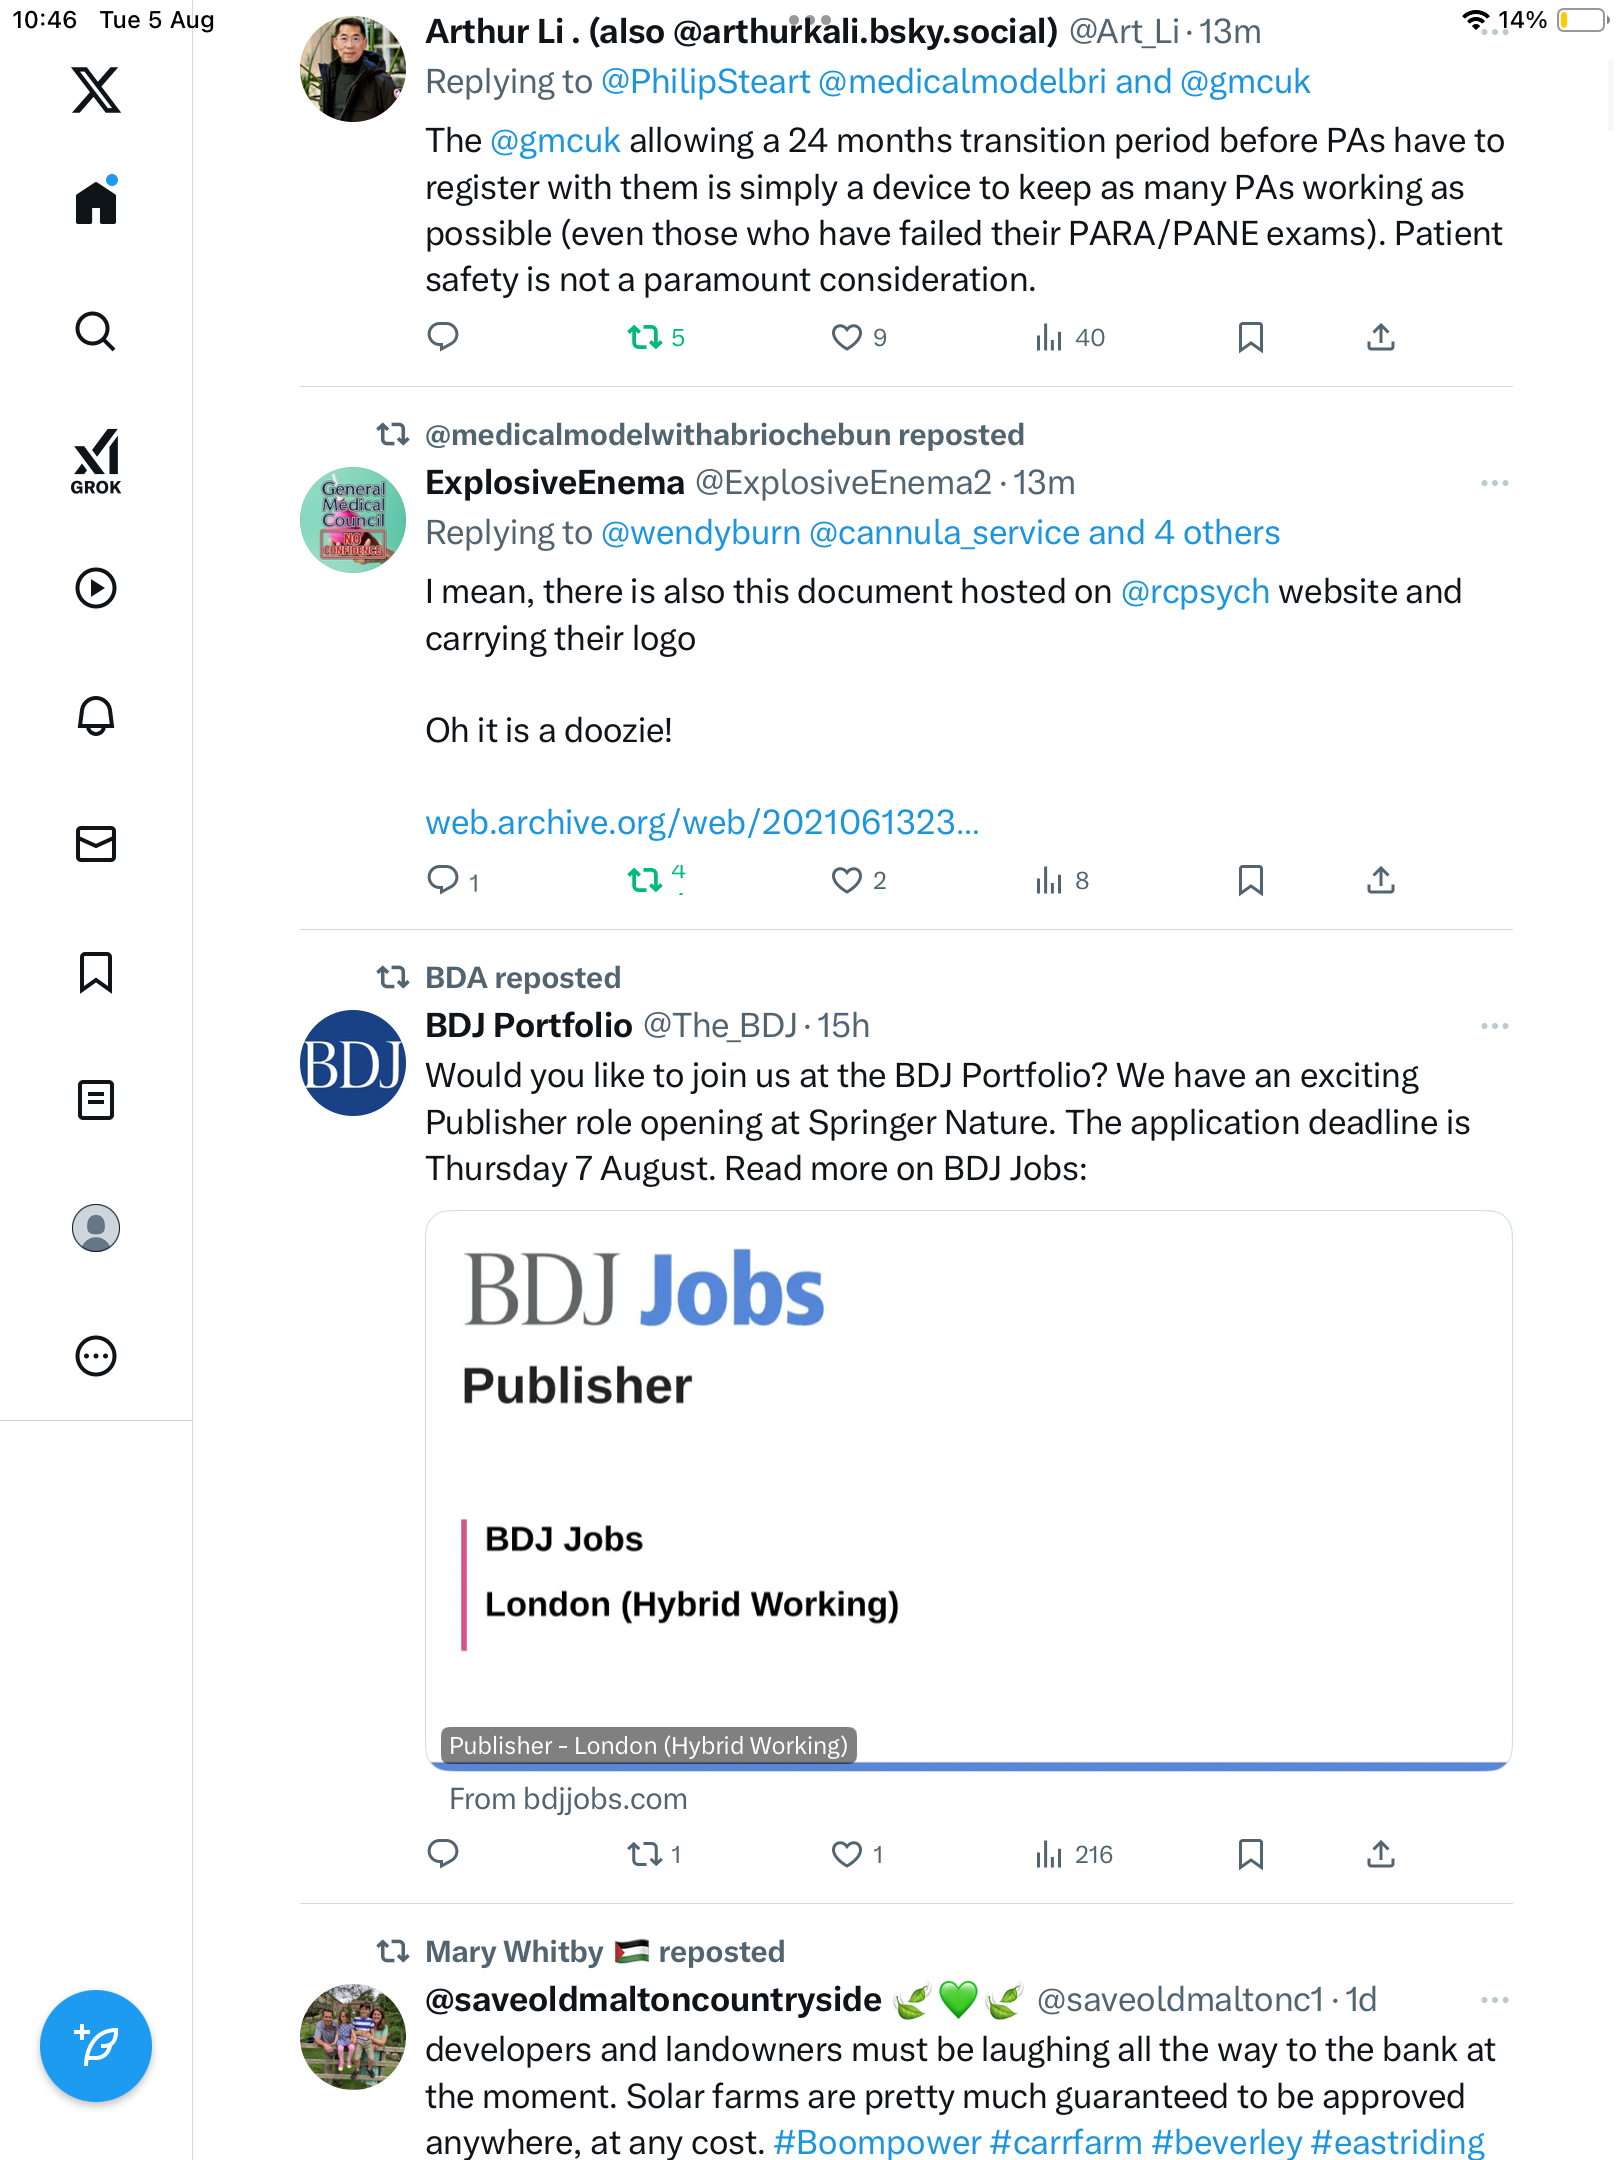
Task: Open Lists icon in the sidebar
Action: coord(96,1100)
